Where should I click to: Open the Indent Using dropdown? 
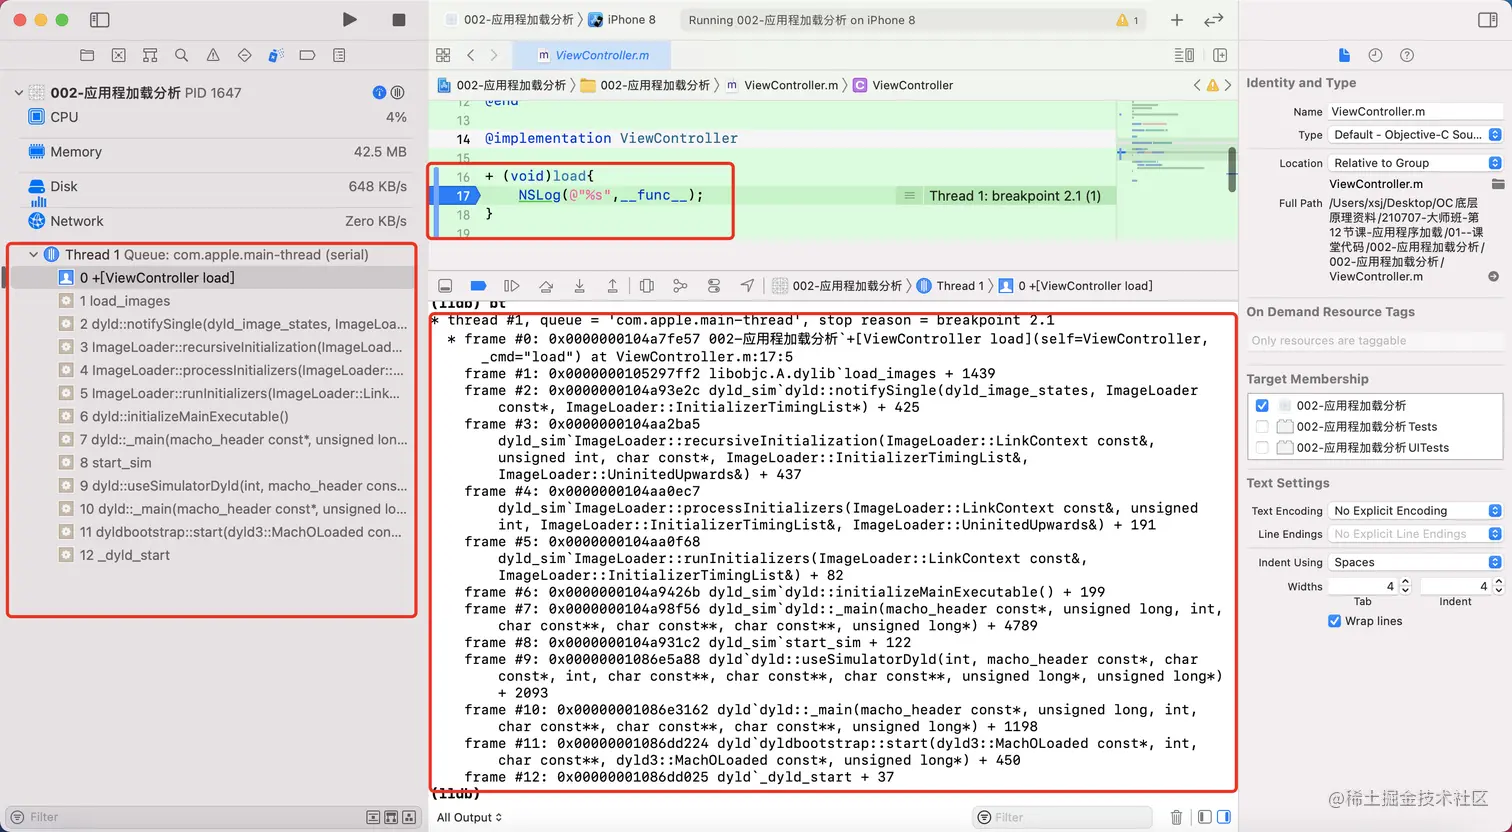[1415, 563]
